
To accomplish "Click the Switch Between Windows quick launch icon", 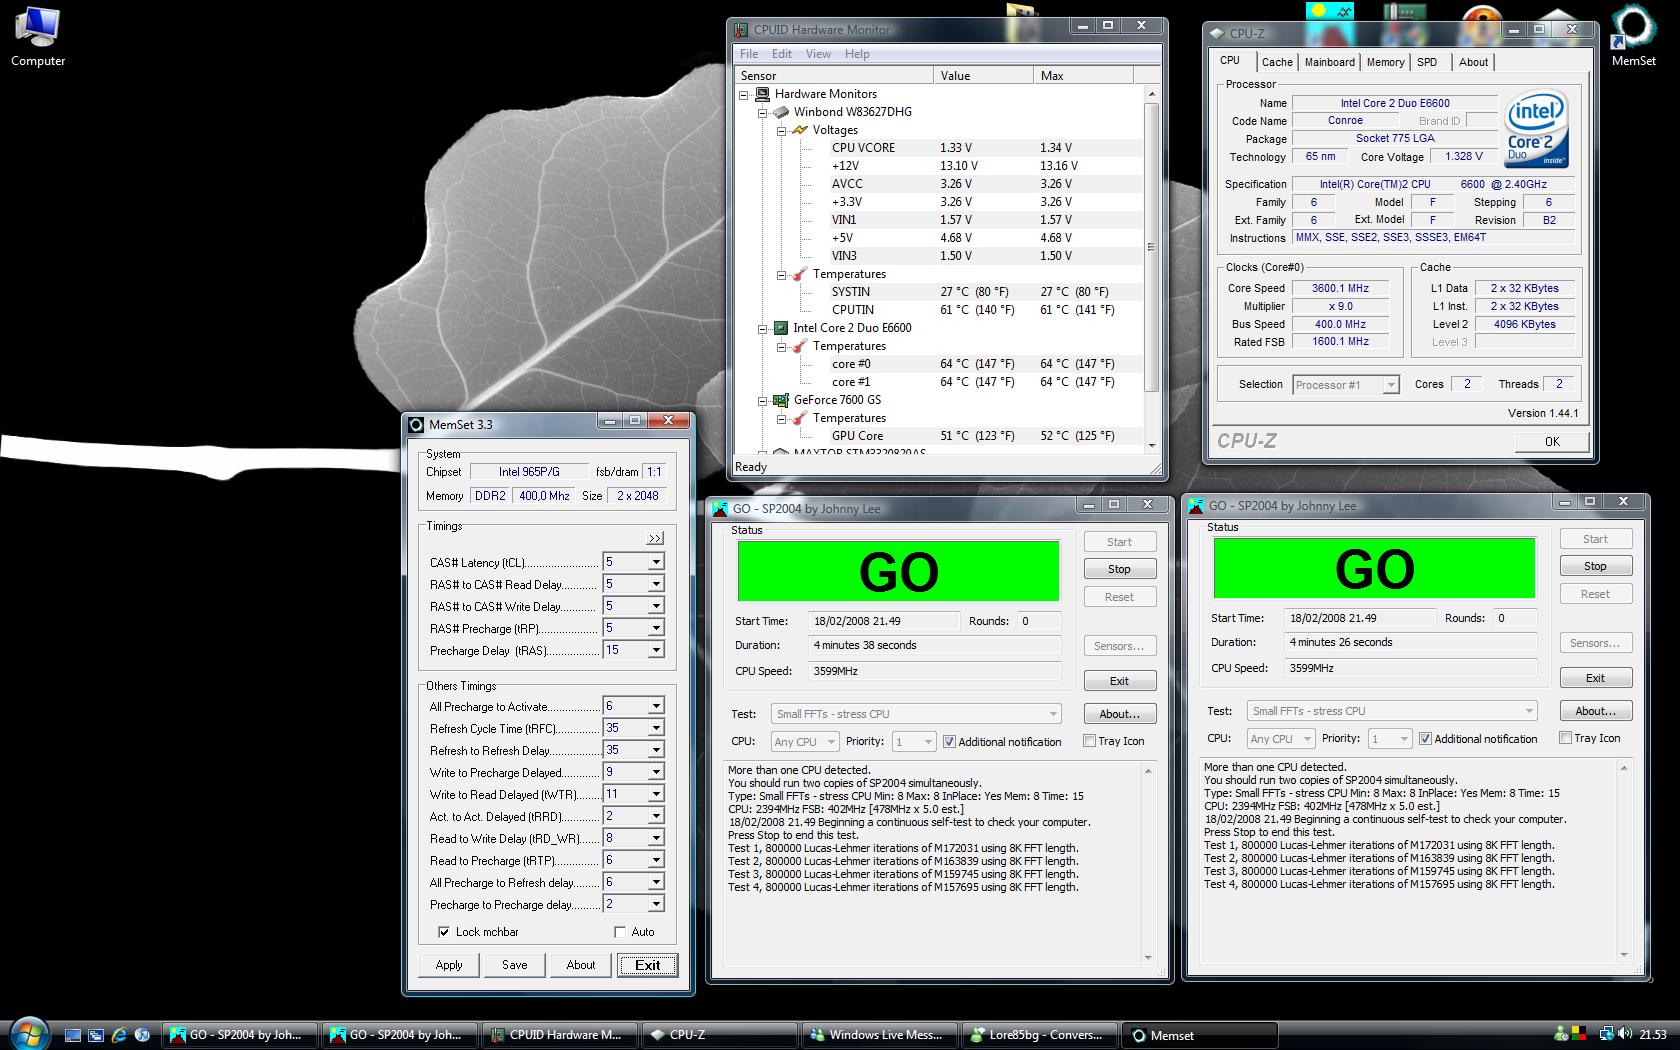I will (96, 1035).
